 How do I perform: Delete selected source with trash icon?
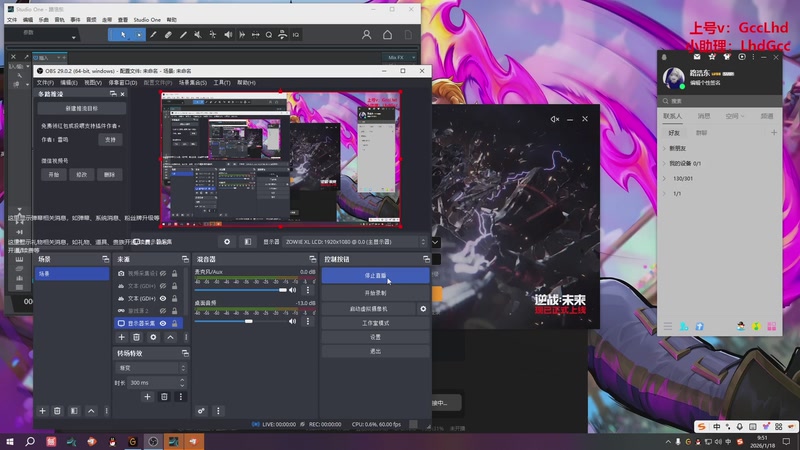[x=138, y=338]
